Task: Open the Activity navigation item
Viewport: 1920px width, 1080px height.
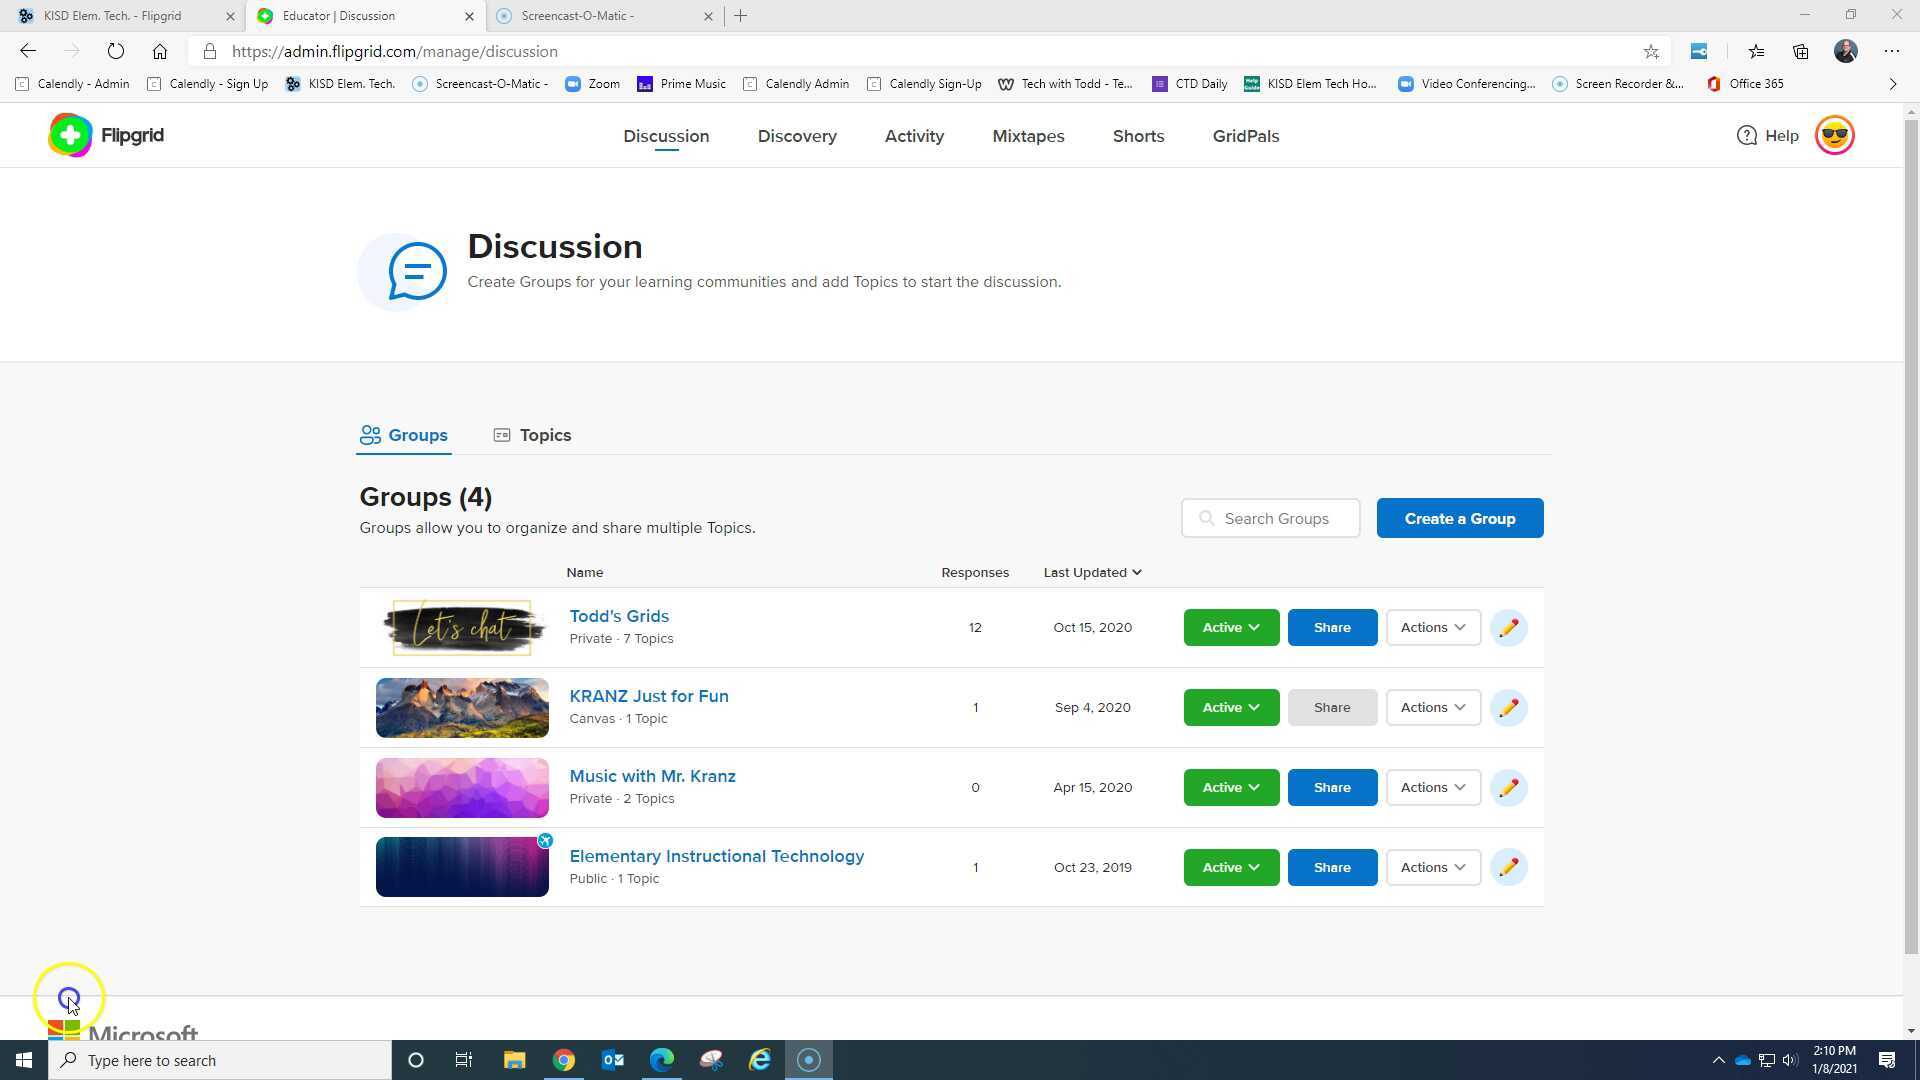Action: pyautogui.click(x=914, y=136)
